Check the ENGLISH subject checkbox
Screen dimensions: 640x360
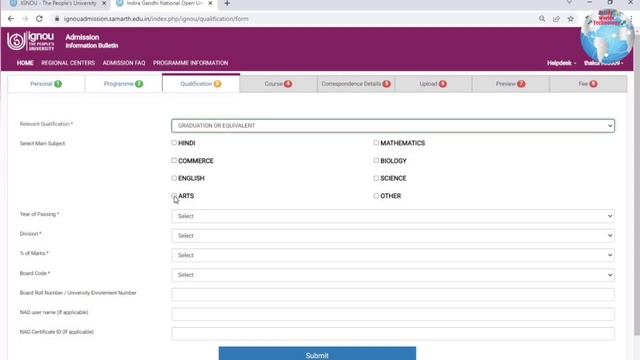click(174, 178)
